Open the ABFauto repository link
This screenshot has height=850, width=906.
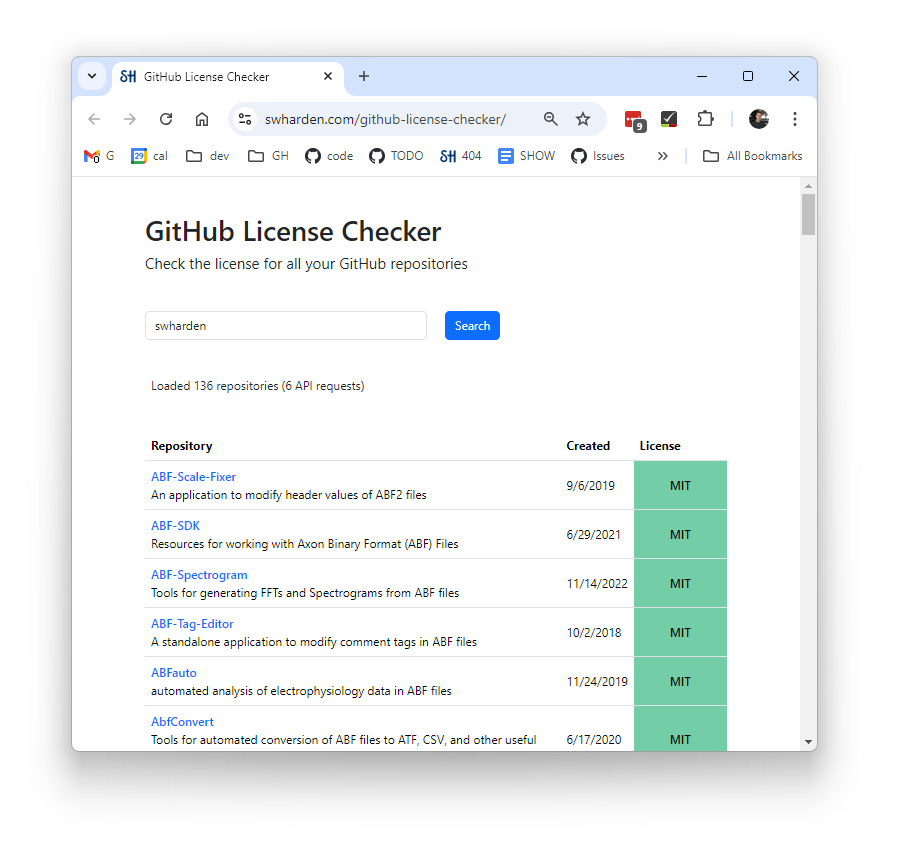pos(174,673)
